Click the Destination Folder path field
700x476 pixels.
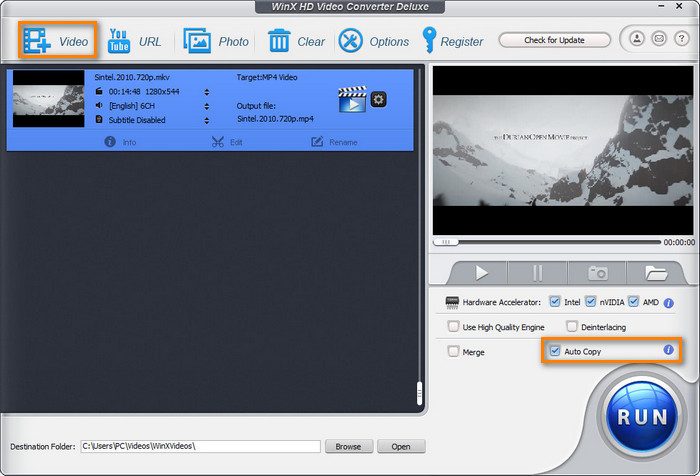tap(200, 446)
